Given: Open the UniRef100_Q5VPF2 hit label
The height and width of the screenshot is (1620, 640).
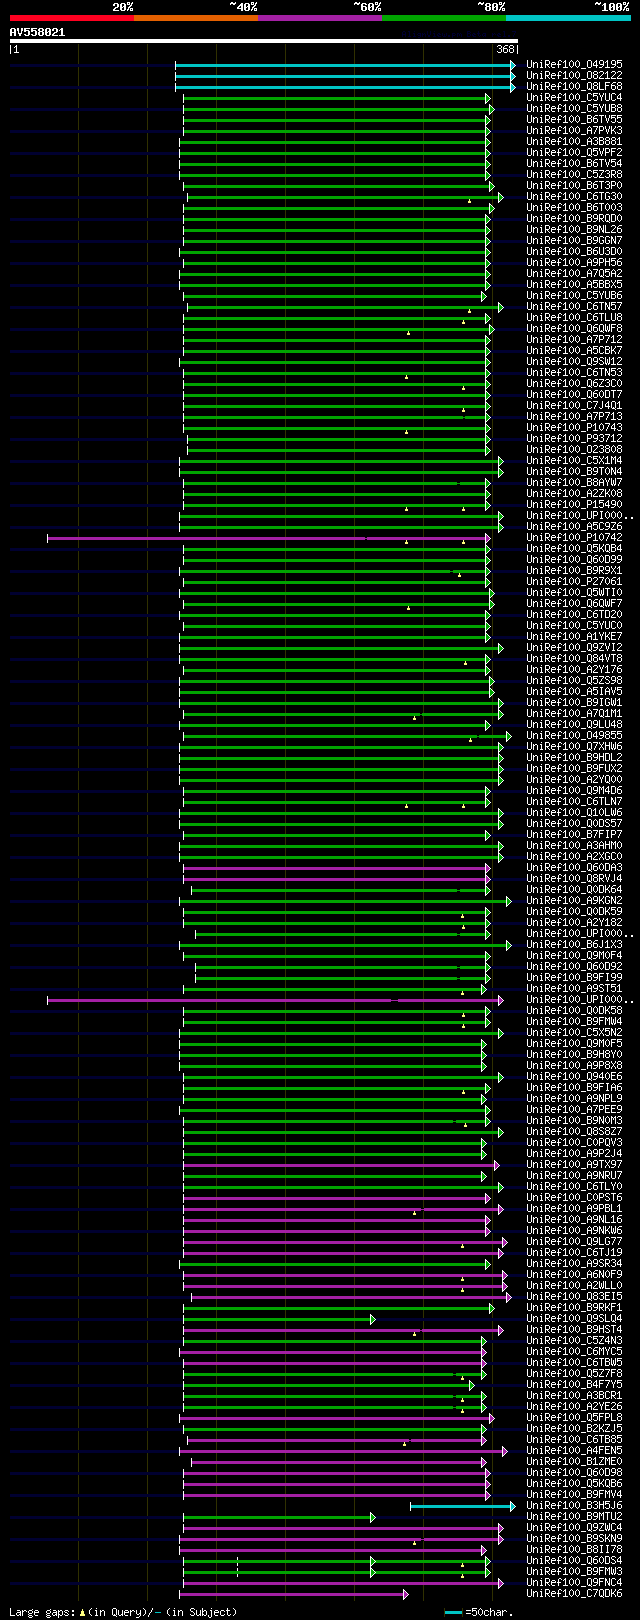Looking at the screenshot, I should pos(574,153).
